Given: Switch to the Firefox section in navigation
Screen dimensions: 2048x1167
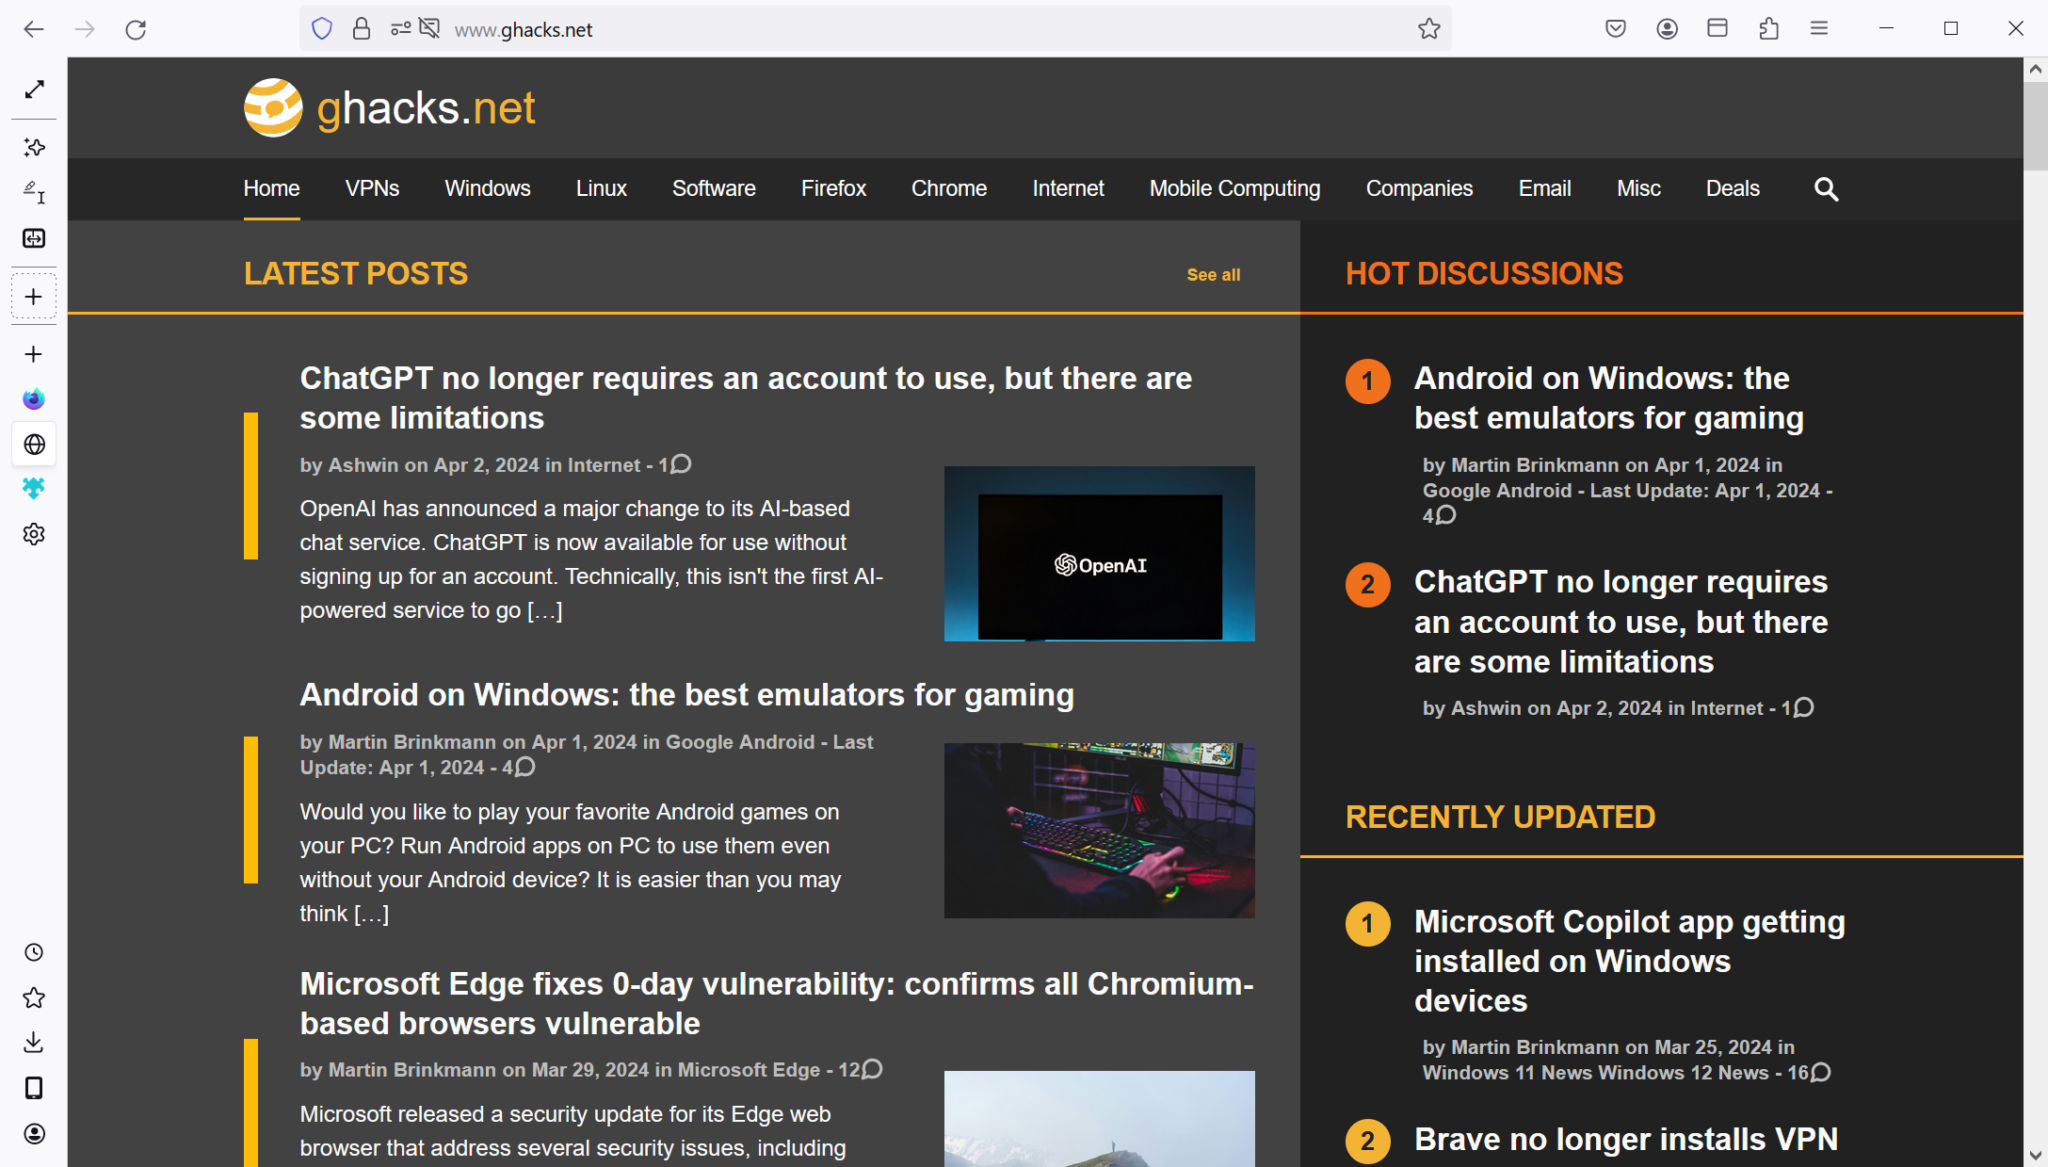Looking at the screenshot, I should (x=833, y=189).
